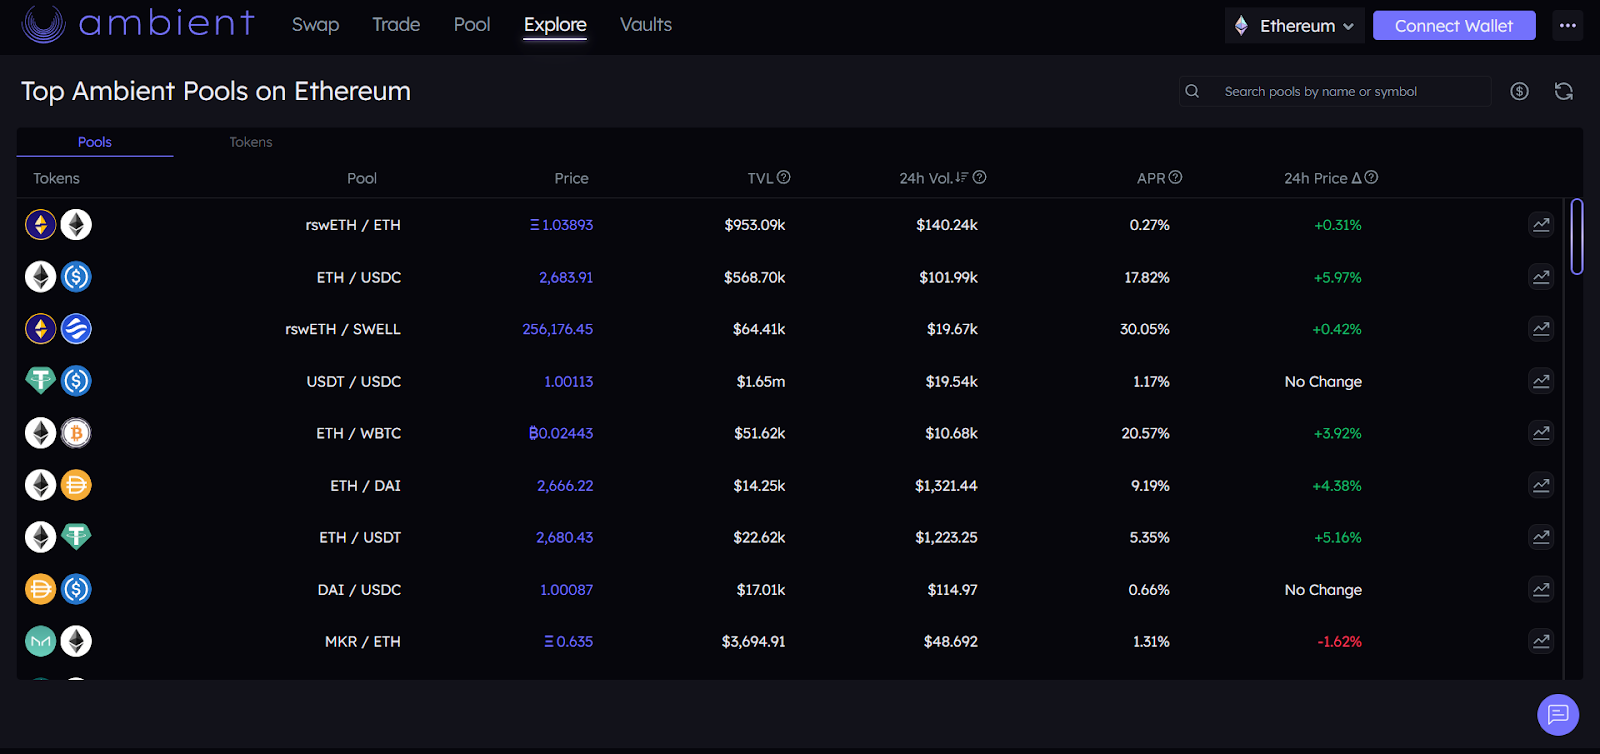The image size is (1600, 754).
Task: Select the MKR / ETH pool name
Action: [x=363, y=641]
